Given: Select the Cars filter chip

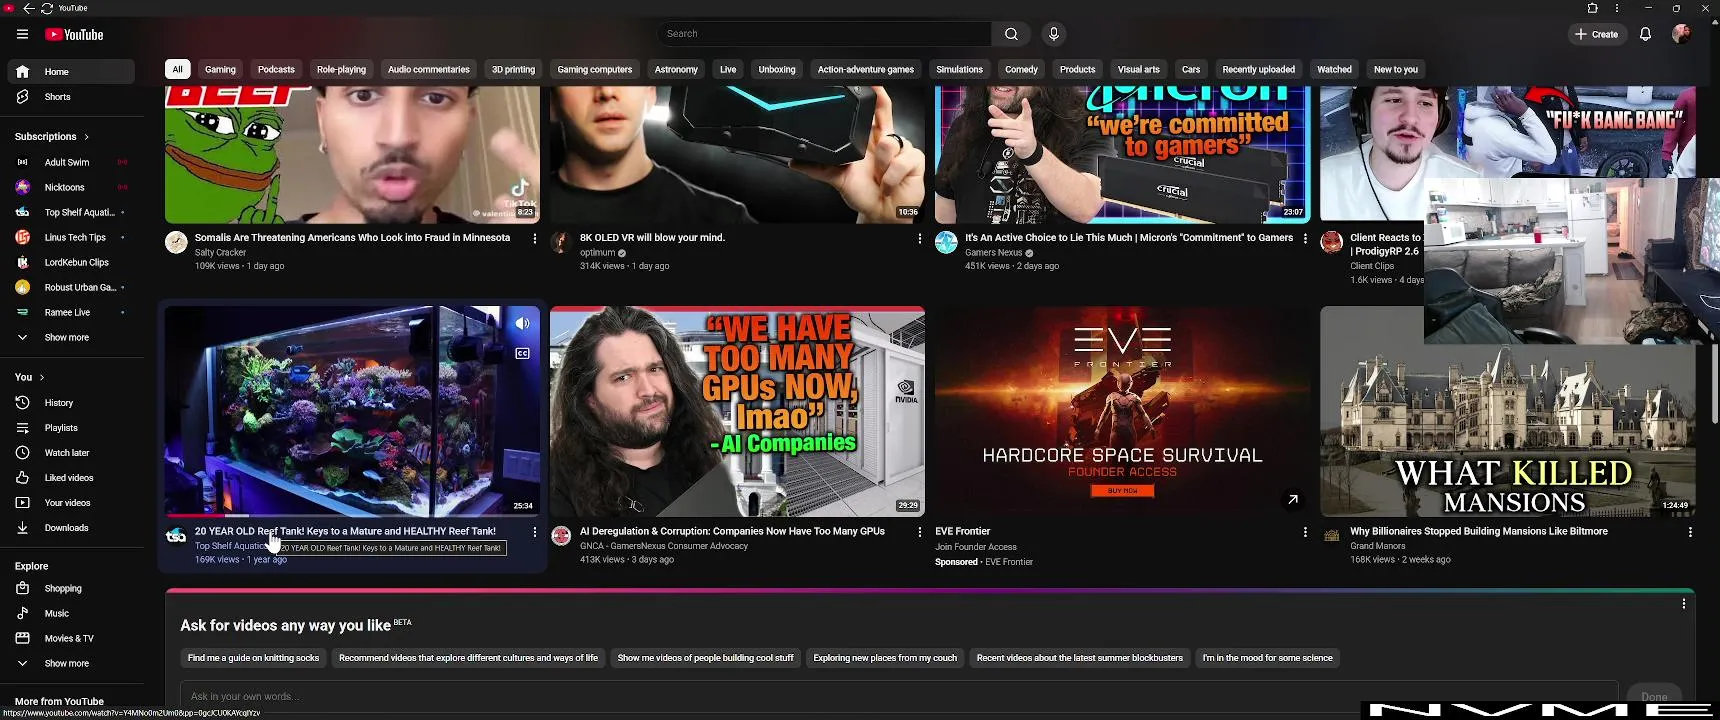Looking at the screenshot, I should tap(1190, 70).
